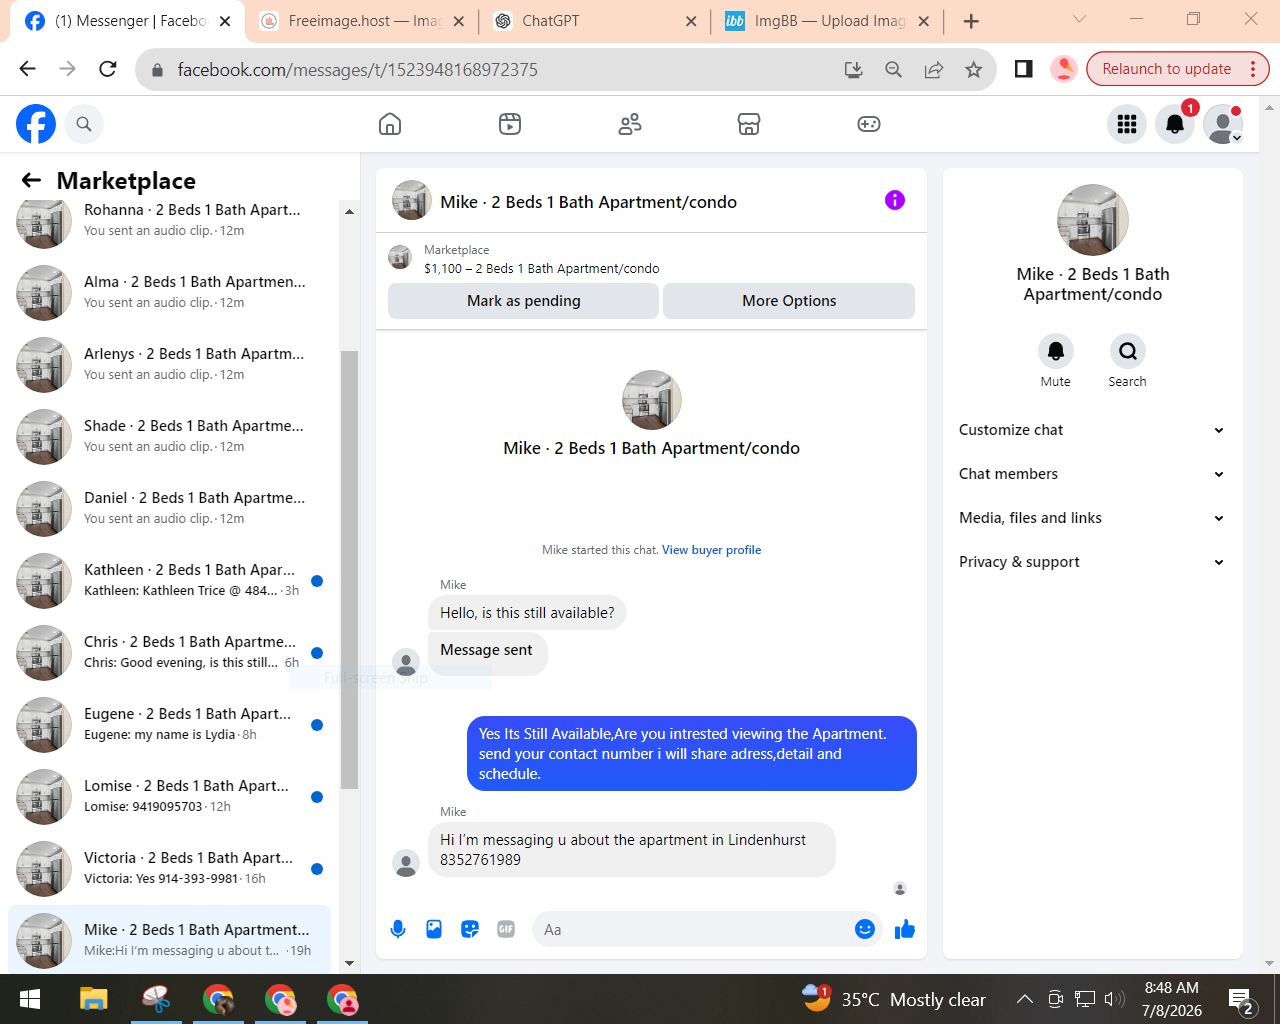Expand Chat members section
Screen dimensions: 1280x1024
tap(1092, 474)
